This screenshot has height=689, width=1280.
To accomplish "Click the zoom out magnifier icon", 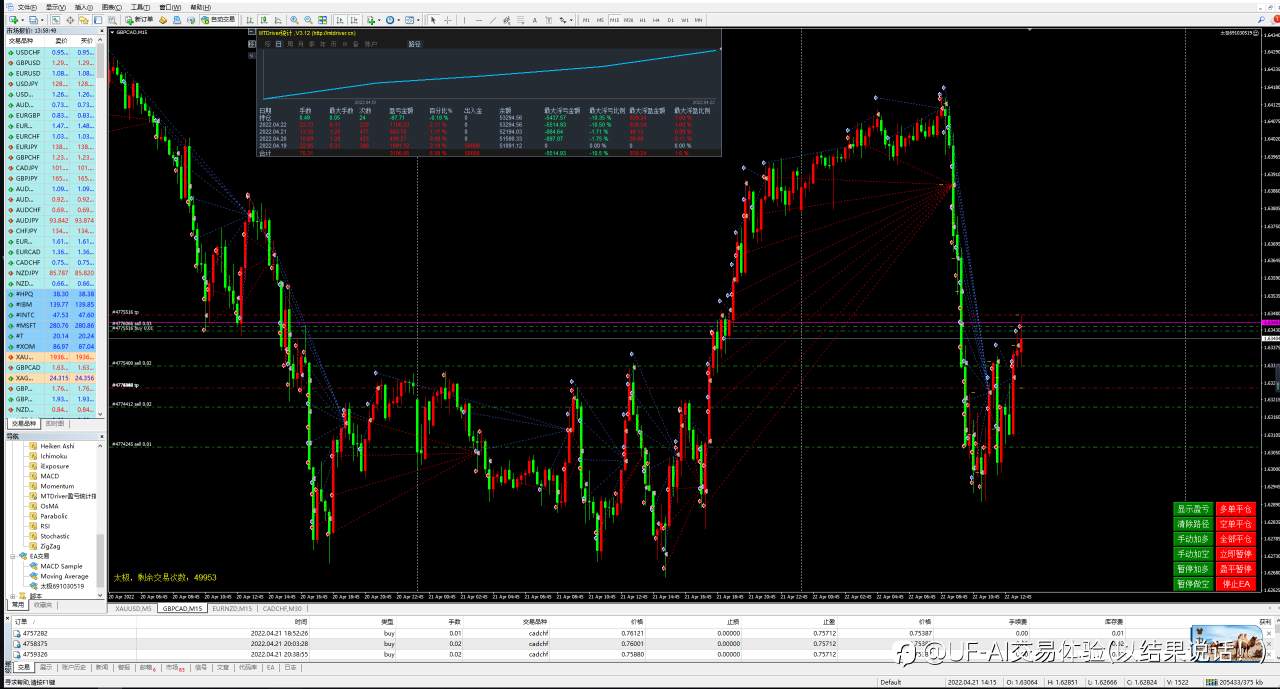I will point(308,19).
